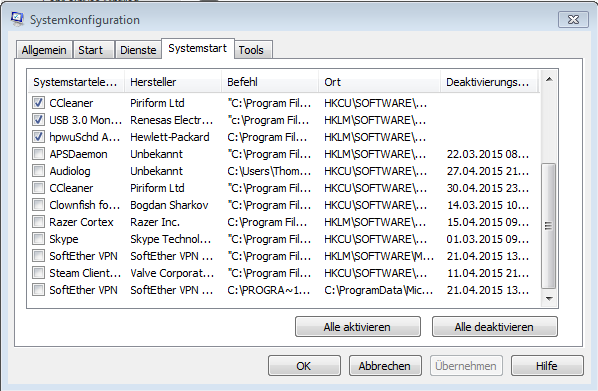
Task: Enable the APSDaemon startup item
Action: (x=38, y=154)
